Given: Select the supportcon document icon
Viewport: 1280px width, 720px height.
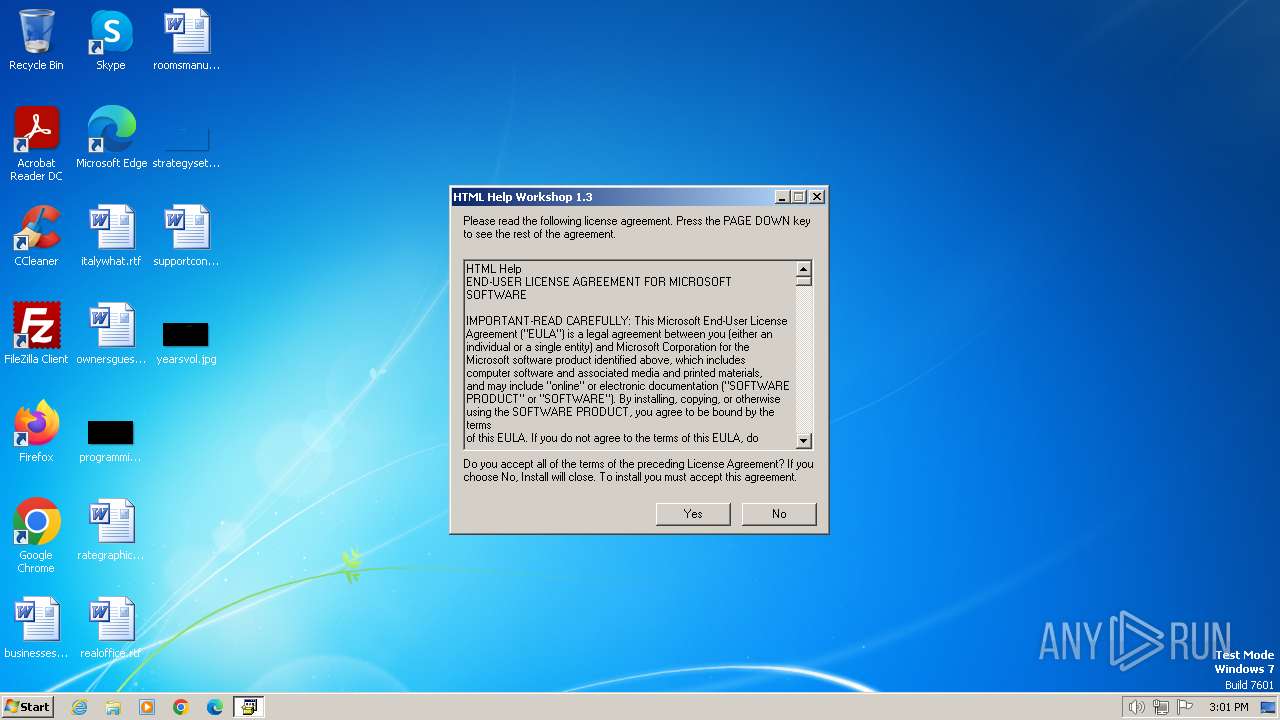Looking at the screenshot, I should pos(186,236).
